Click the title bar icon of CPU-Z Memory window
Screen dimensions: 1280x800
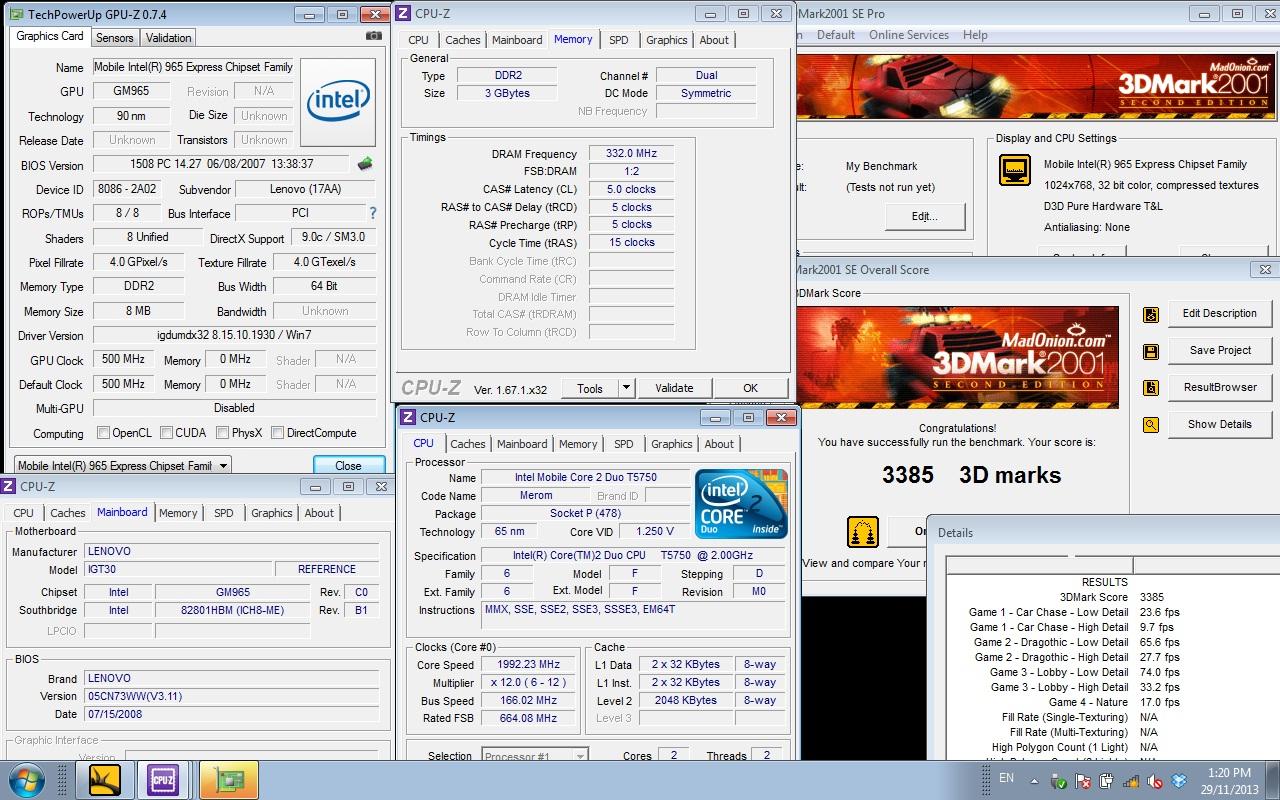404,13
